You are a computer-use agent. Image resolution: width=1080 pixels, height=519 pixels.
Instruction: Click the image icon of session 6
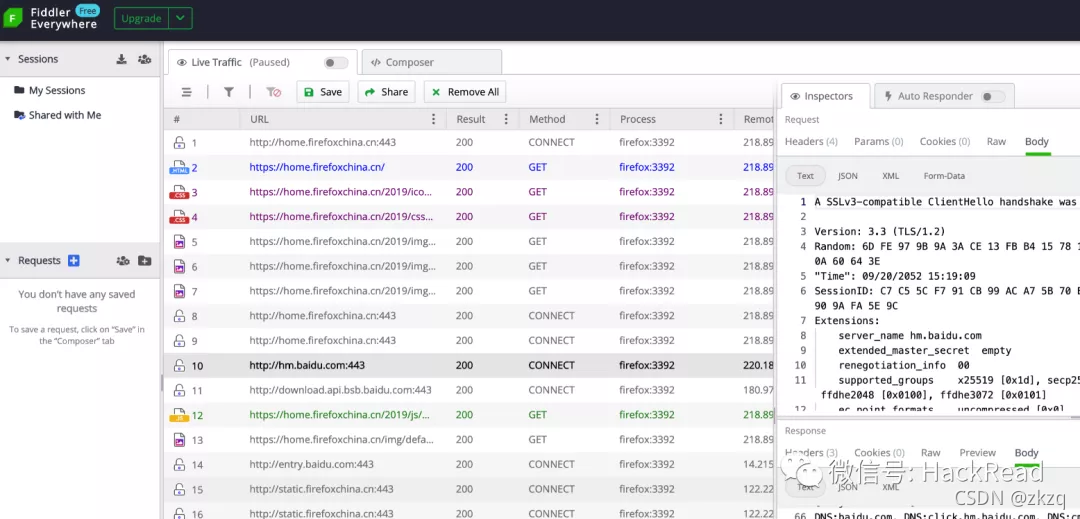(179, 266)
